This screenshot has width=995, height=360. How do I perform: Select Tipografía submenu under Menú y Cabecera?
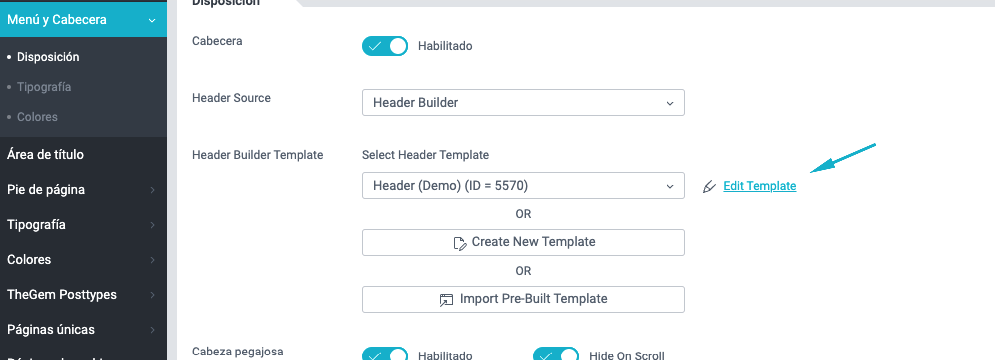pos(44,87)
